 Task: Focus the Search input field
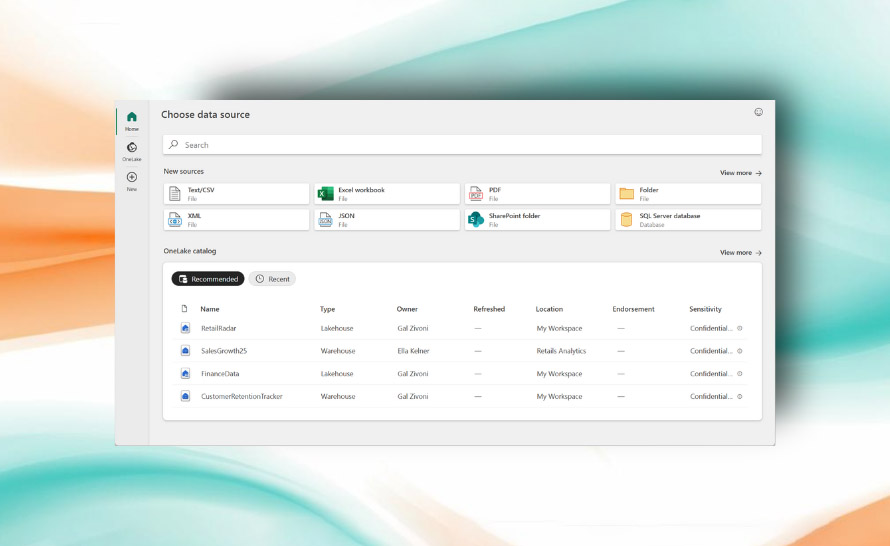click(462, 145)
